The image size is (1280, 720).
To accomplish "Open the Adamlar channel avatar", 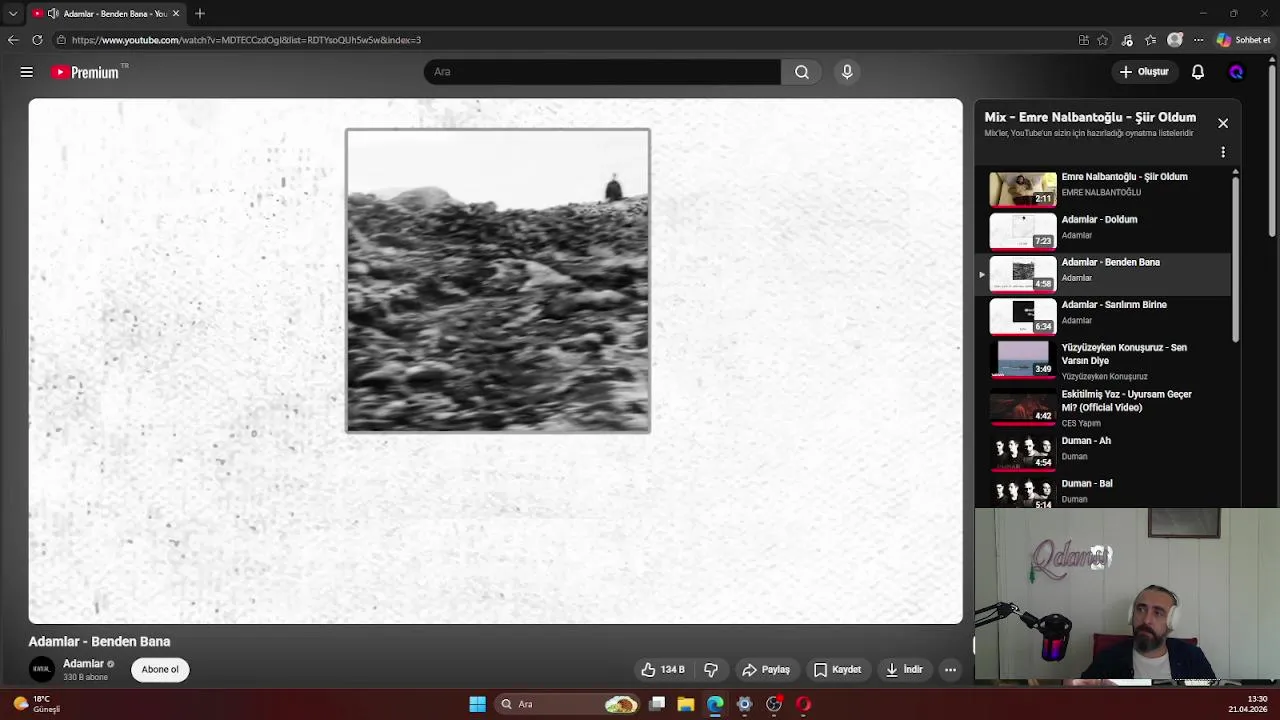I will (x=41, y=669).
